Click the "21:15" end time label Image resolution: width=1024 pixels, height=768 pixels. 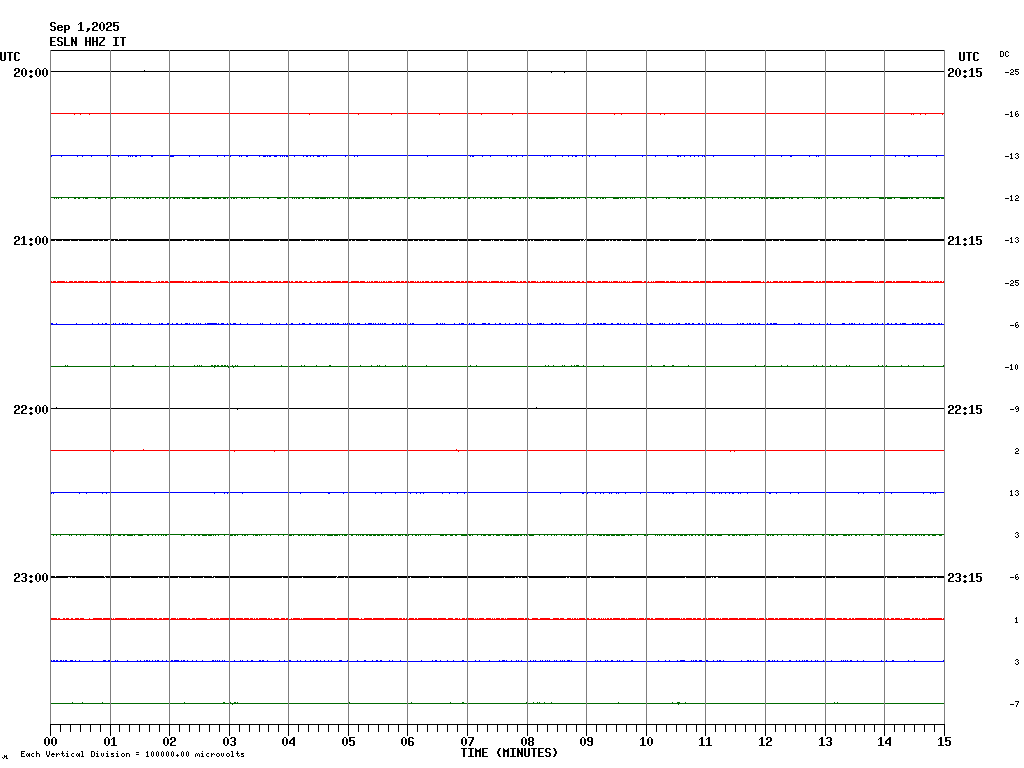965,241
